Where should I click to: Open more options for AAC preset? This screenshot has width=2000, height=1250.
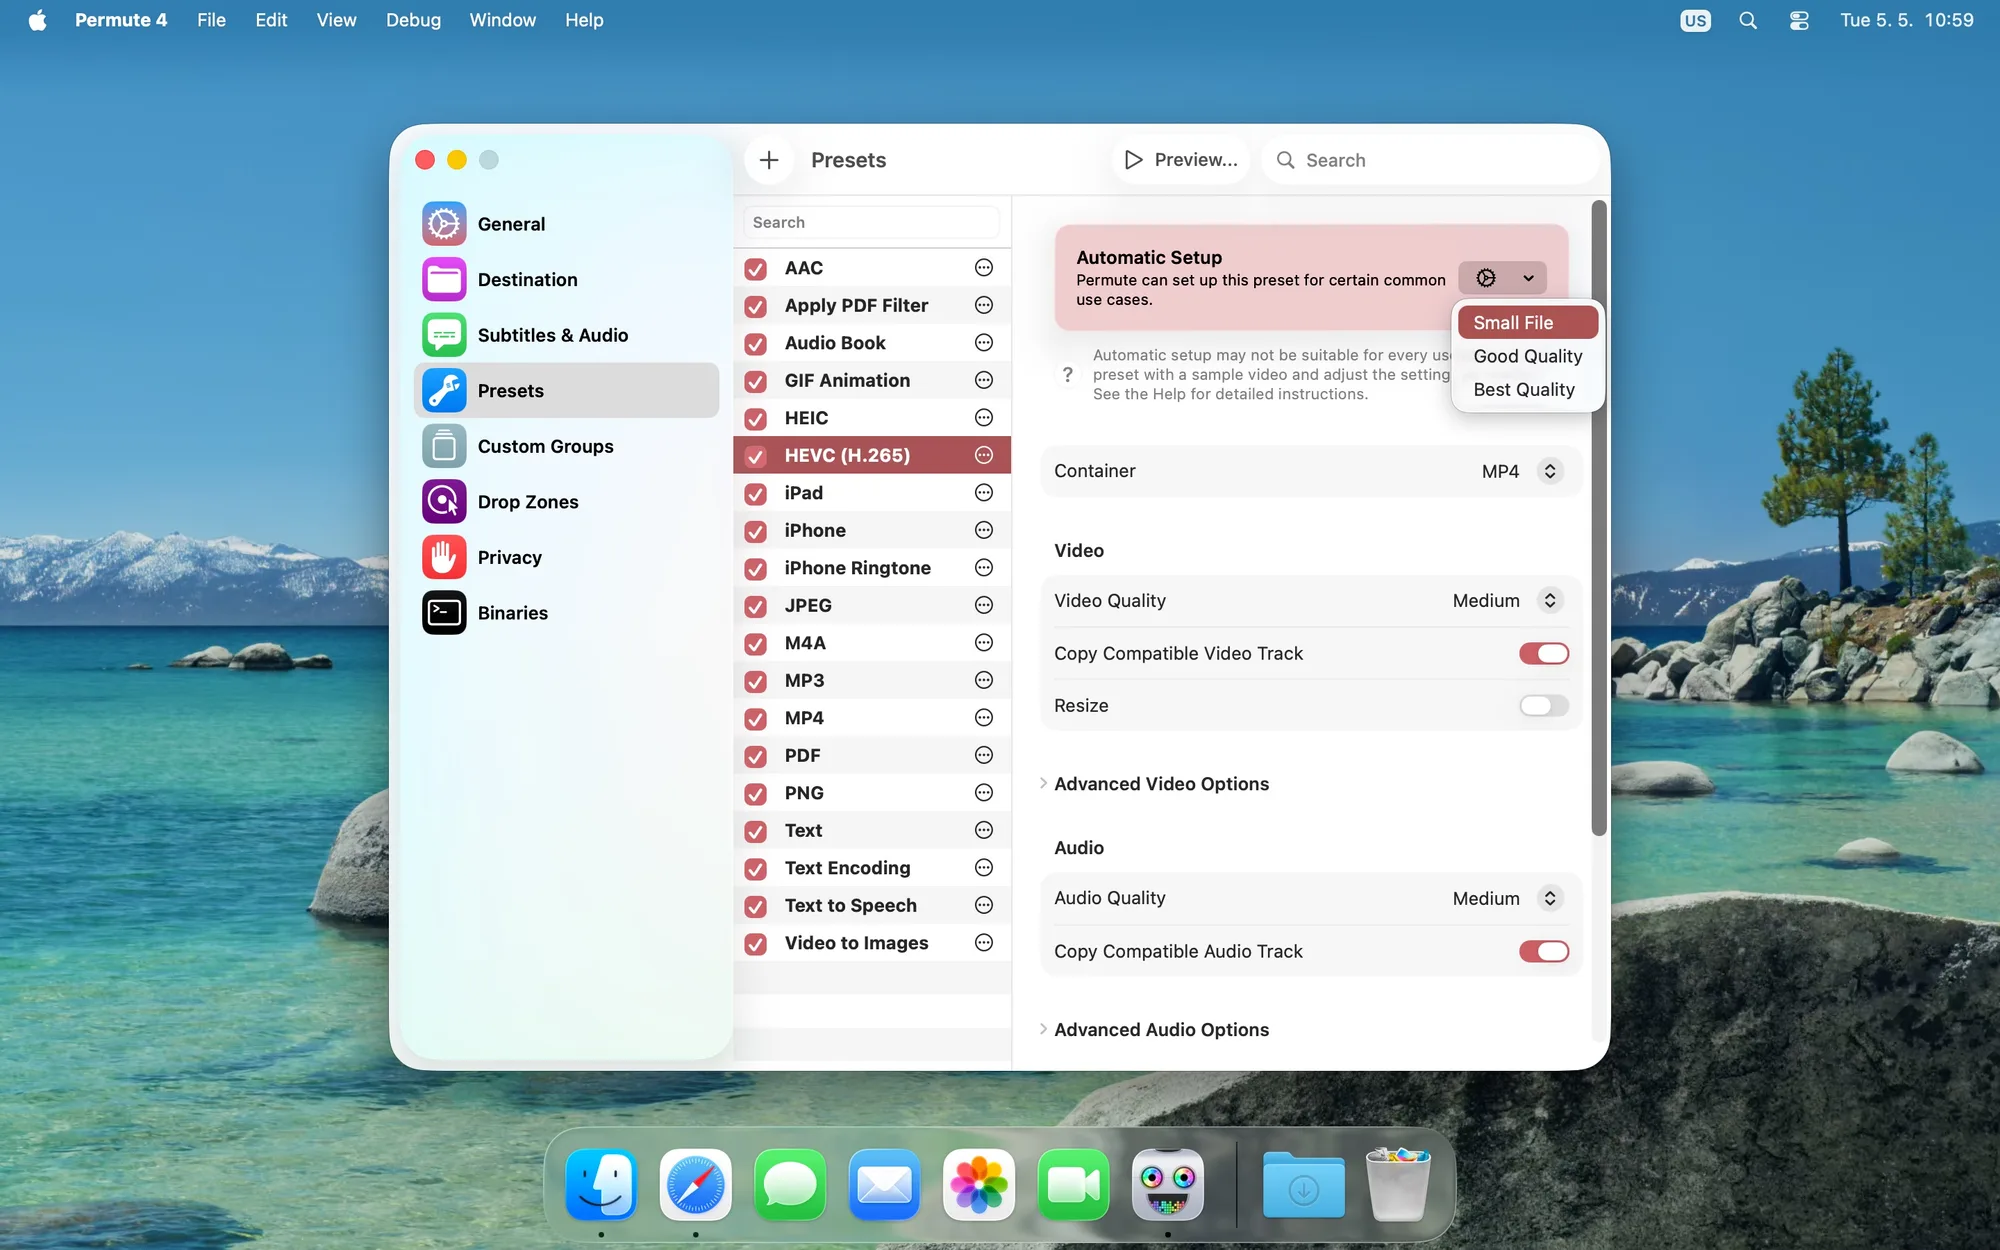tap(984, 268)
